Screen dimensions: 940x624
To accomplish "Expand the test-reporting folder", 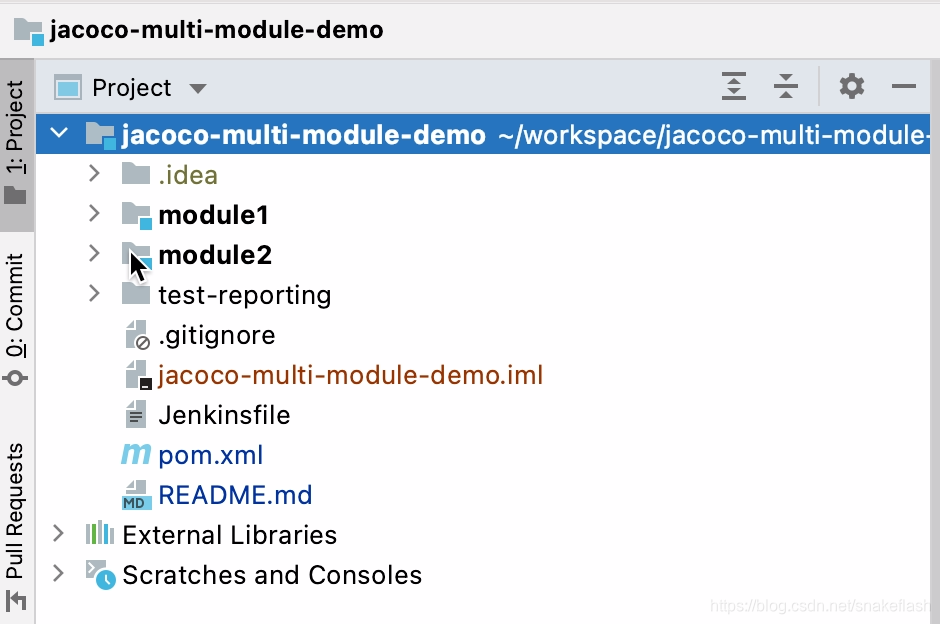I will (x=94, y=294).
